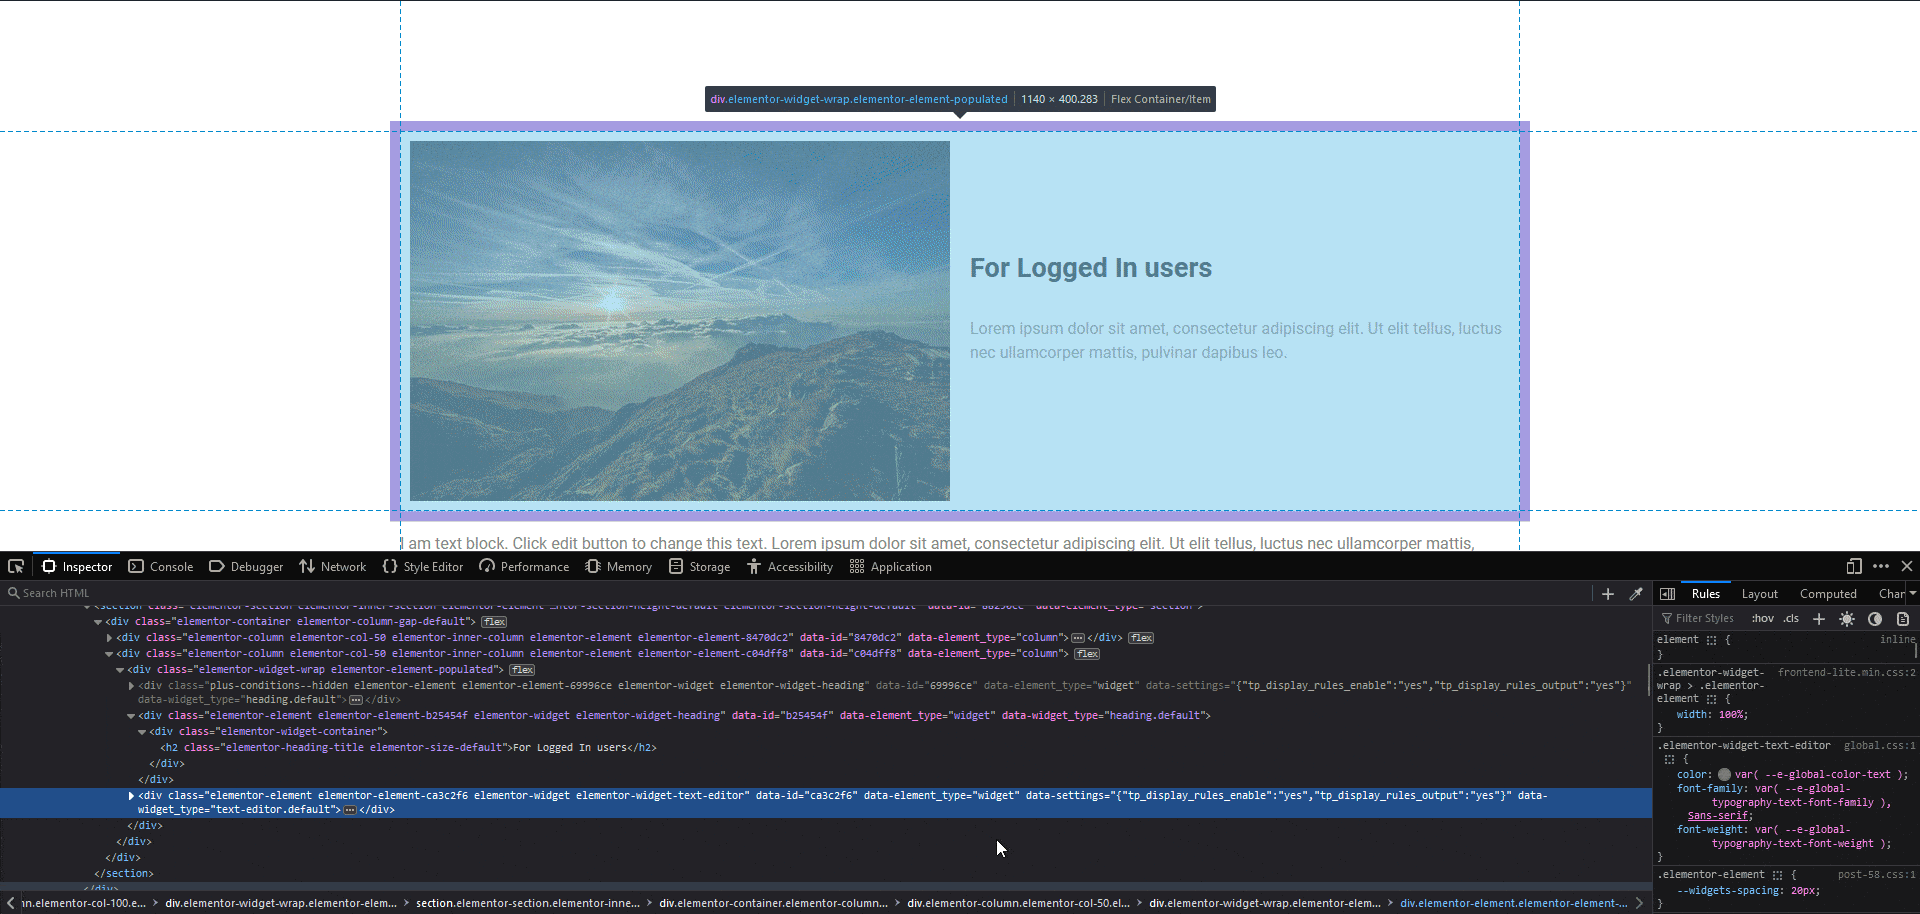Image resolution: width=1920 pixels, height=914 pixels.
Task: Click the mountain landscape image on the page
Action: click(x=680, y=321)
